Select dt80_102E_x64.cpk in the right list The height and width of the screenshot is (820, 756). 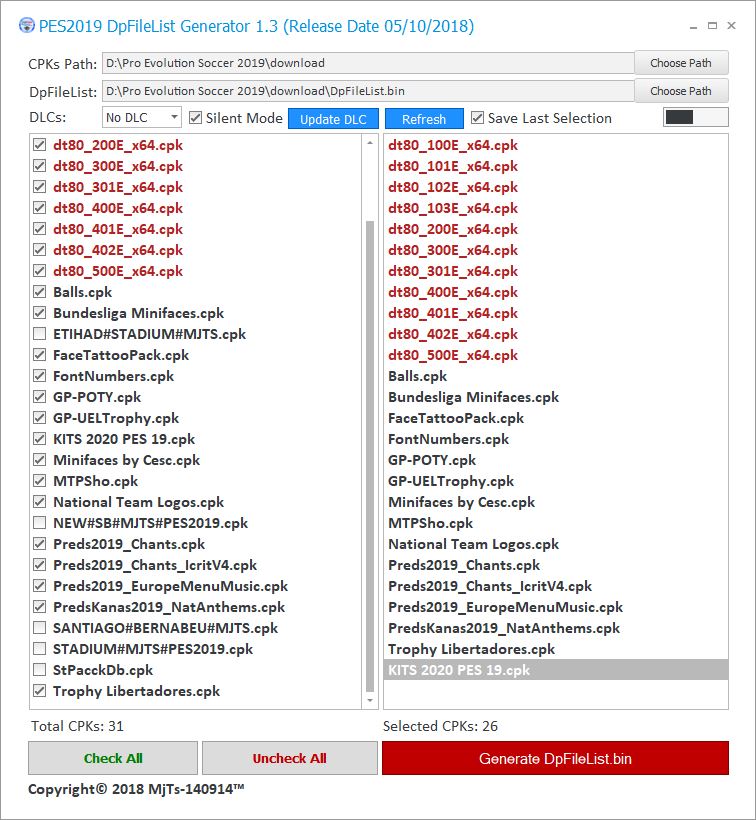tap(556, 187)
